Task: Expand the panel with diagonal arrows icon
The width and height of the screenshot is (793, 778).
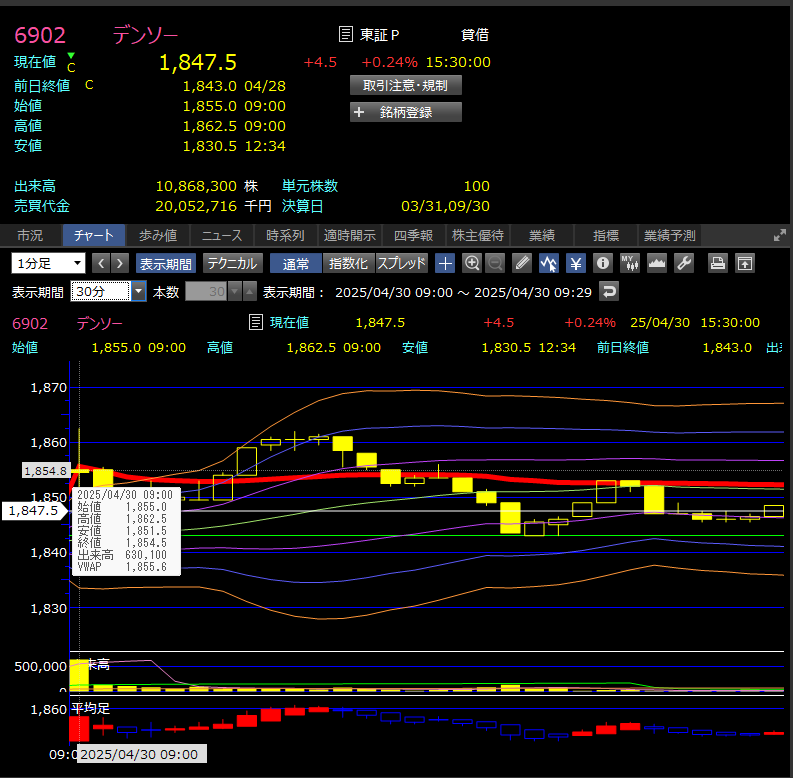Action: point(780,235)
